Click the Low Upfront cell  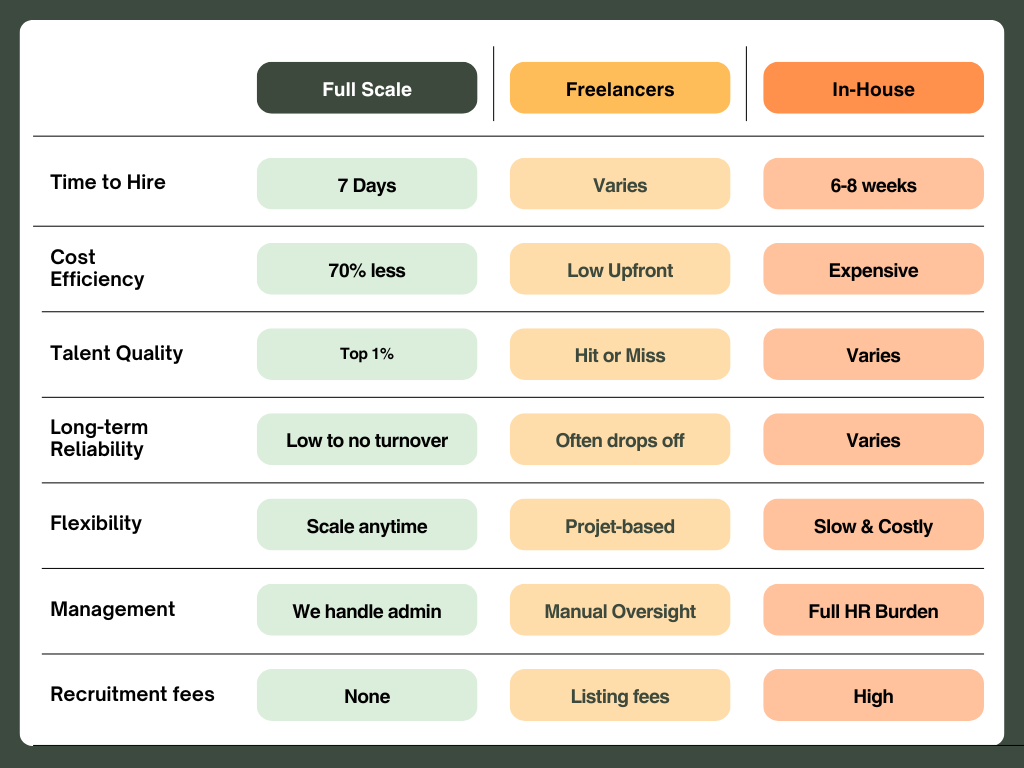(620, 269)
